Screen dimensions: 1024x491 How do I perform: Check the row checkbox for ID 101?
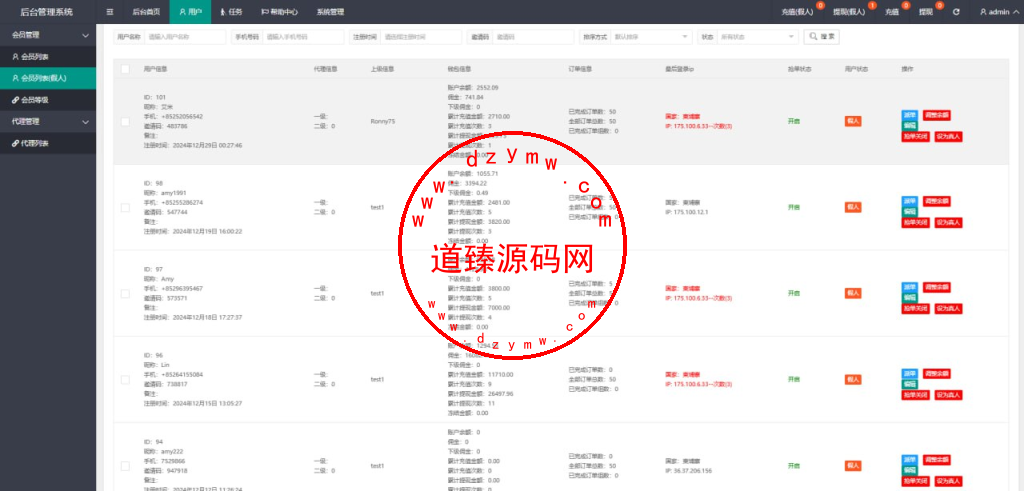(x=125, y=121)
